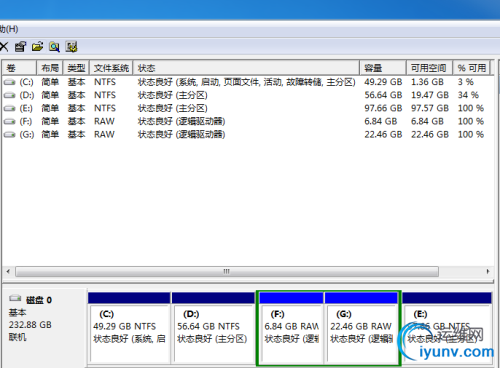Select the (C:) 49.29 GB NTFS partition block
This screenshot has height=368, width=500.
click(x=129, y=328)
